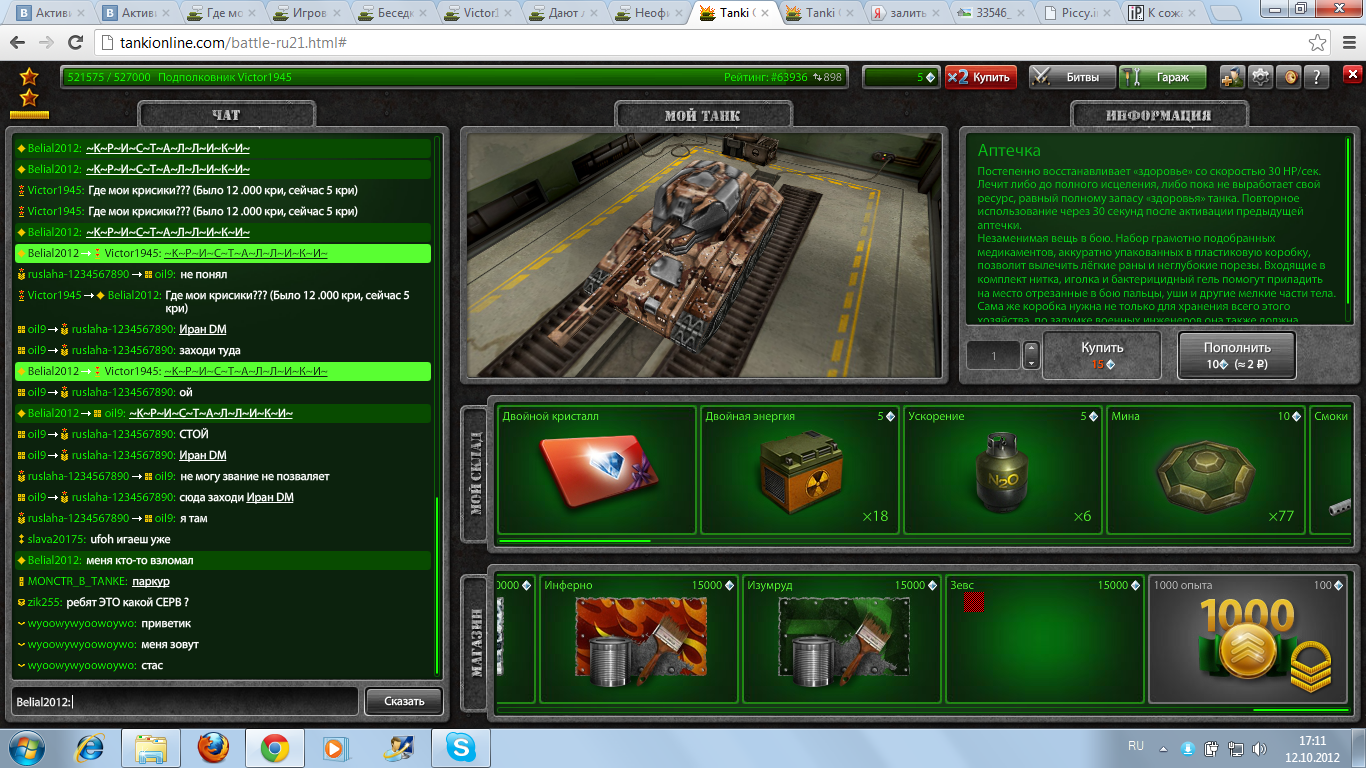Open game settings gear icon
Viewport: 1366px width, 768px height.
coord(1261,77)
